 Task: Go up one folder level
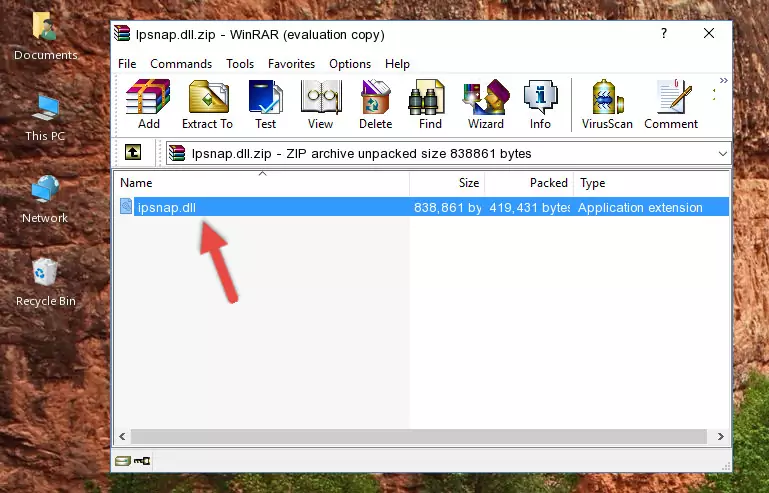click(x=133, y=153)
